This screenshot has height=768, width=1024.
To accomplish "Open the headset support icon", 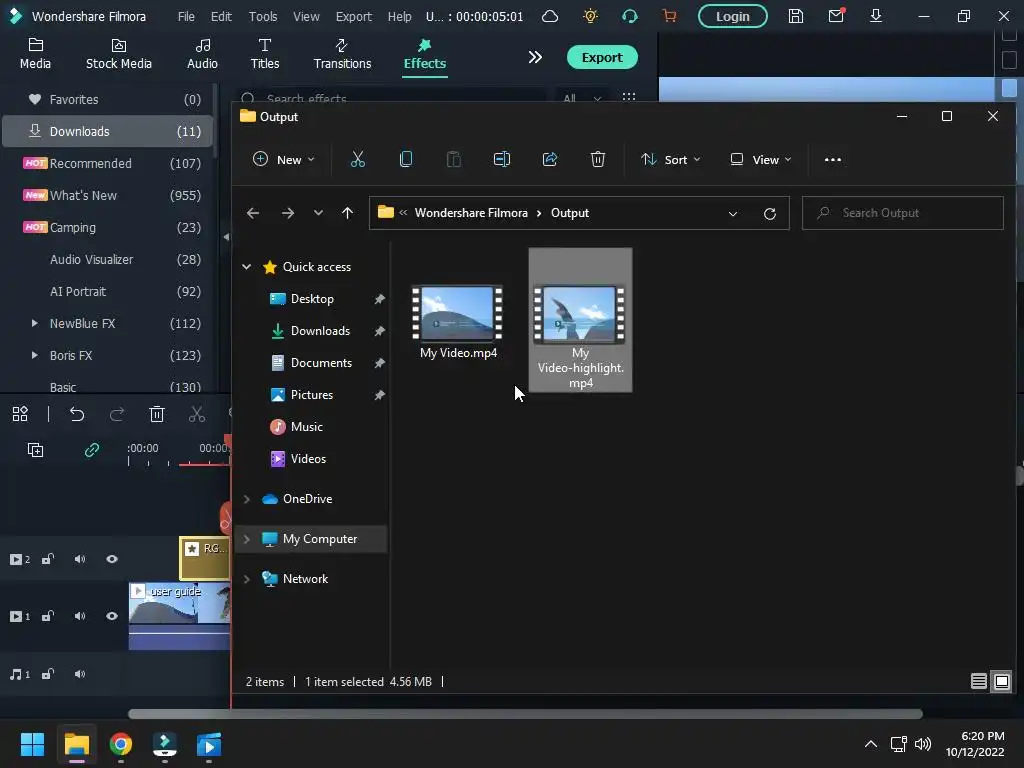I will tap(630, 16).
